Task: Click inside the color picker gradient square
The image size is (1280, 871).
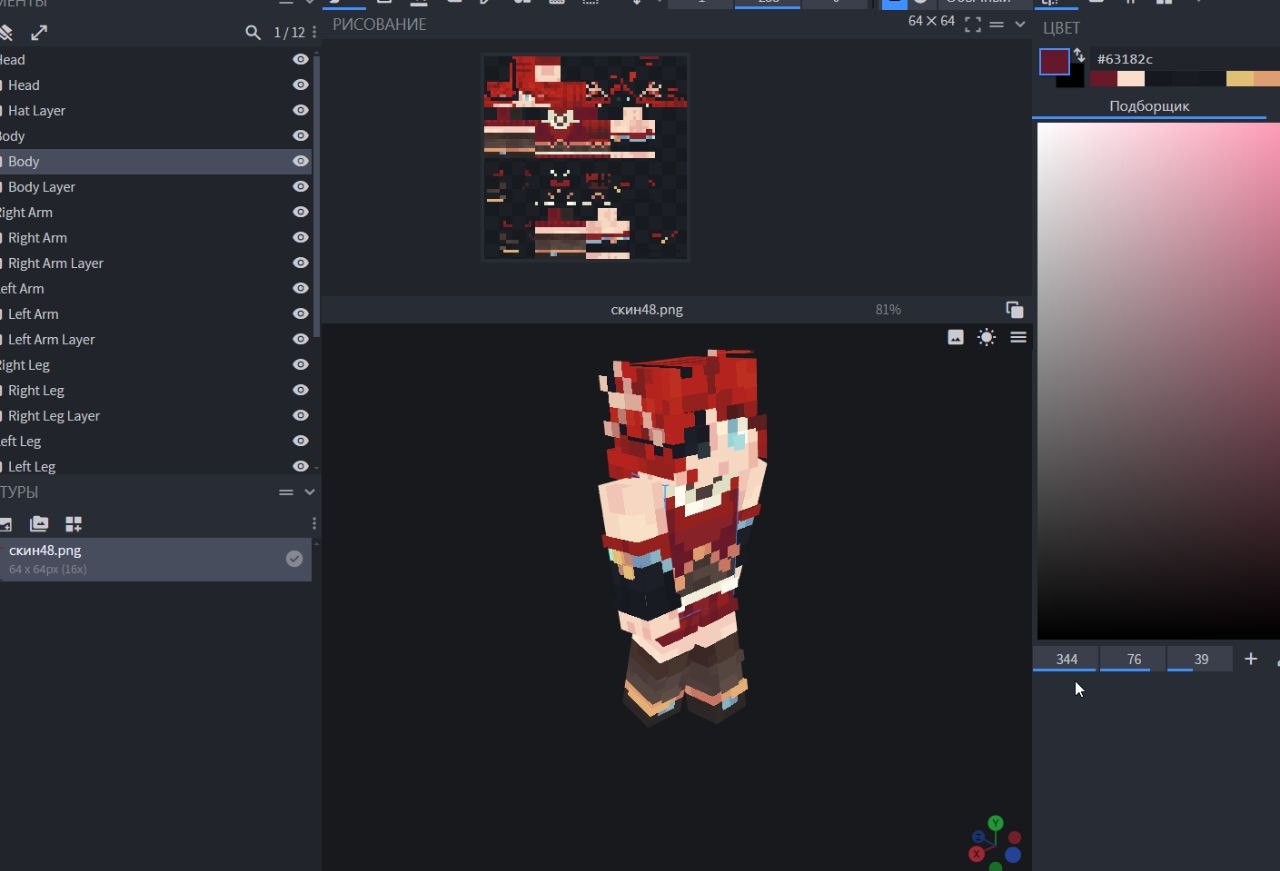Action: click(x=1158, y=381)
